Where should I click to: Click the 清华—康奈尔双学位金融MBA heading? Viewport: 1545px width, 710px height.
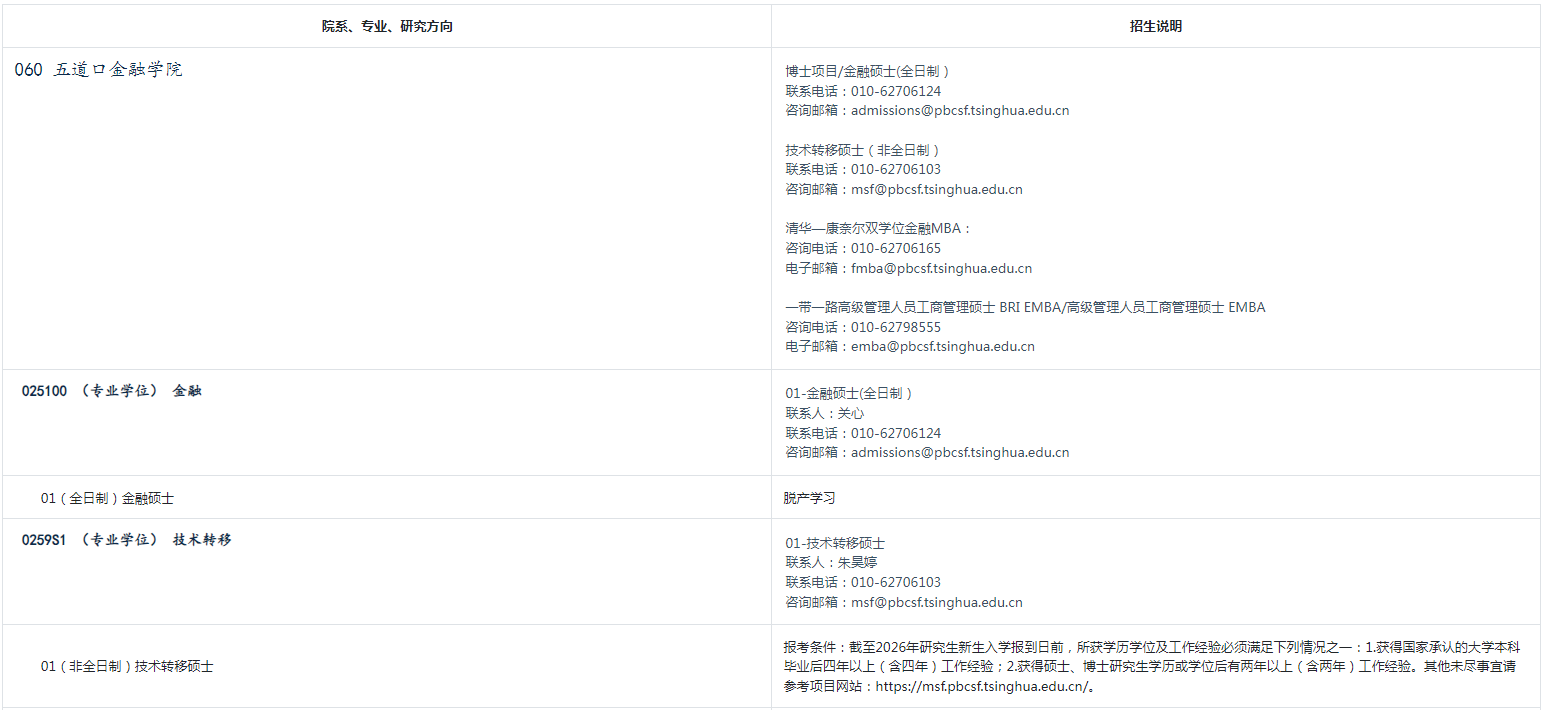coord(878,229)
